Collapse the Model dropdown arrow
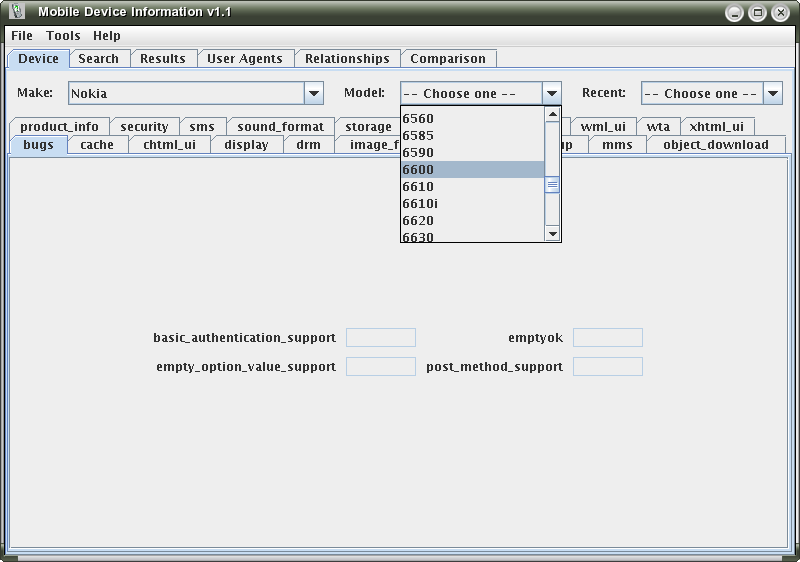Viewport: 800px width, 562px height. click(x=552, y=93)
